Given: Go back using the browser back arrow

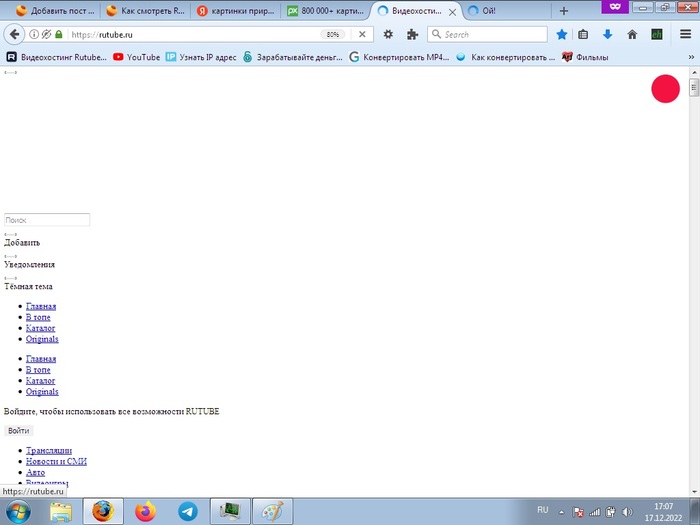Looking at the screenshot, I should [14, 34].
